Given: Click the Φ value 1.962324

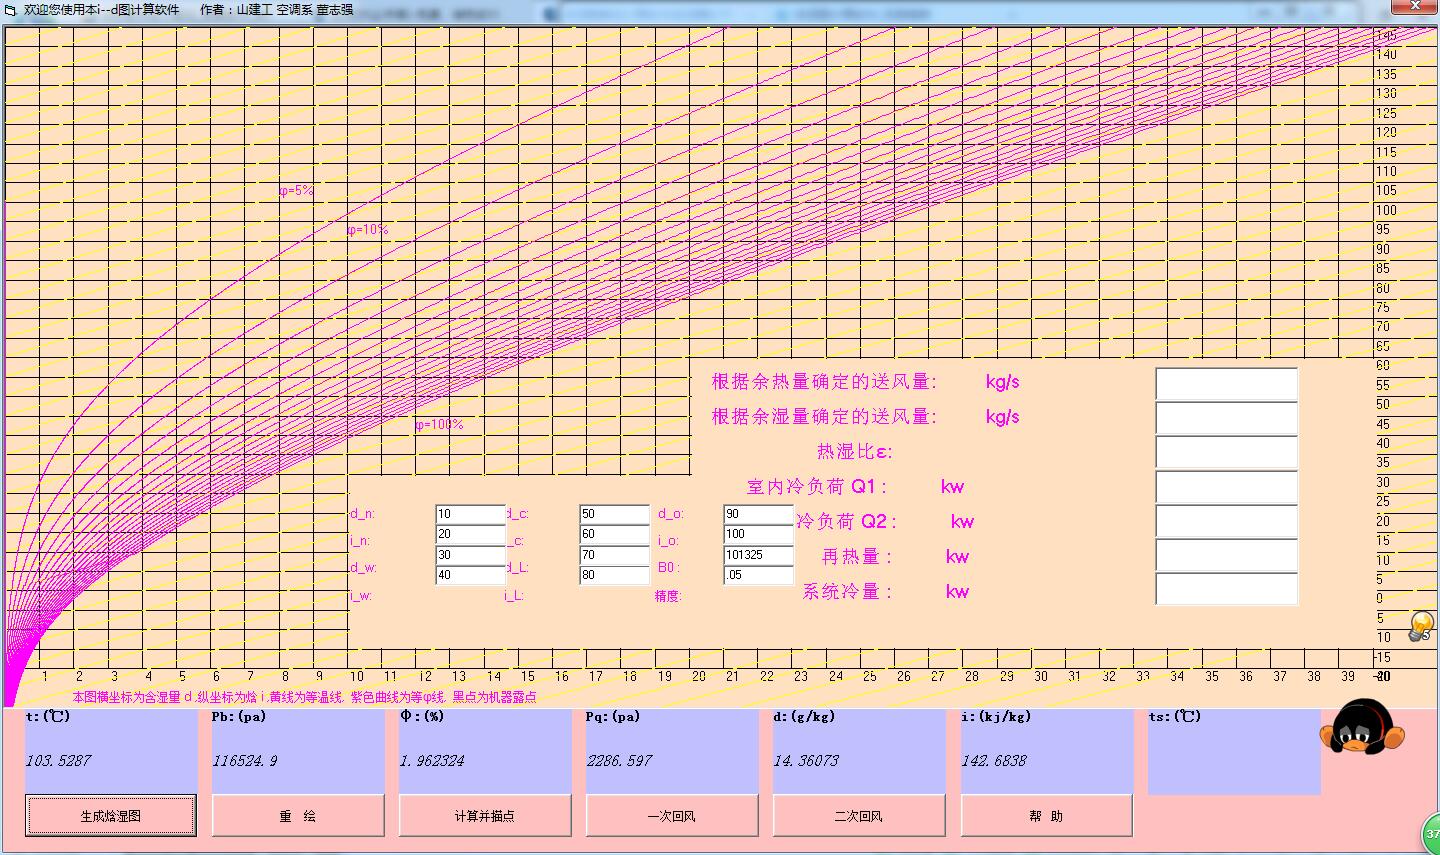Looking at the screenshot, I should pos(432,761).
